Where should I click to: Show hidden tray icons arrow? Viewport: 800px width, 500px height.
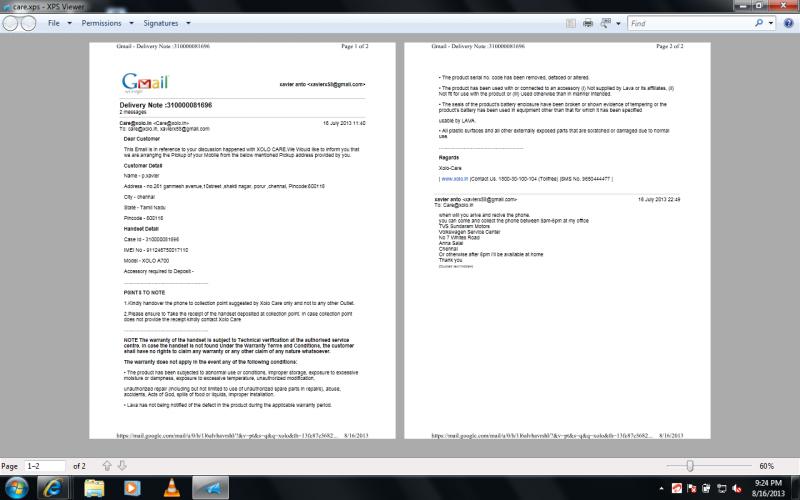(661, 489)
